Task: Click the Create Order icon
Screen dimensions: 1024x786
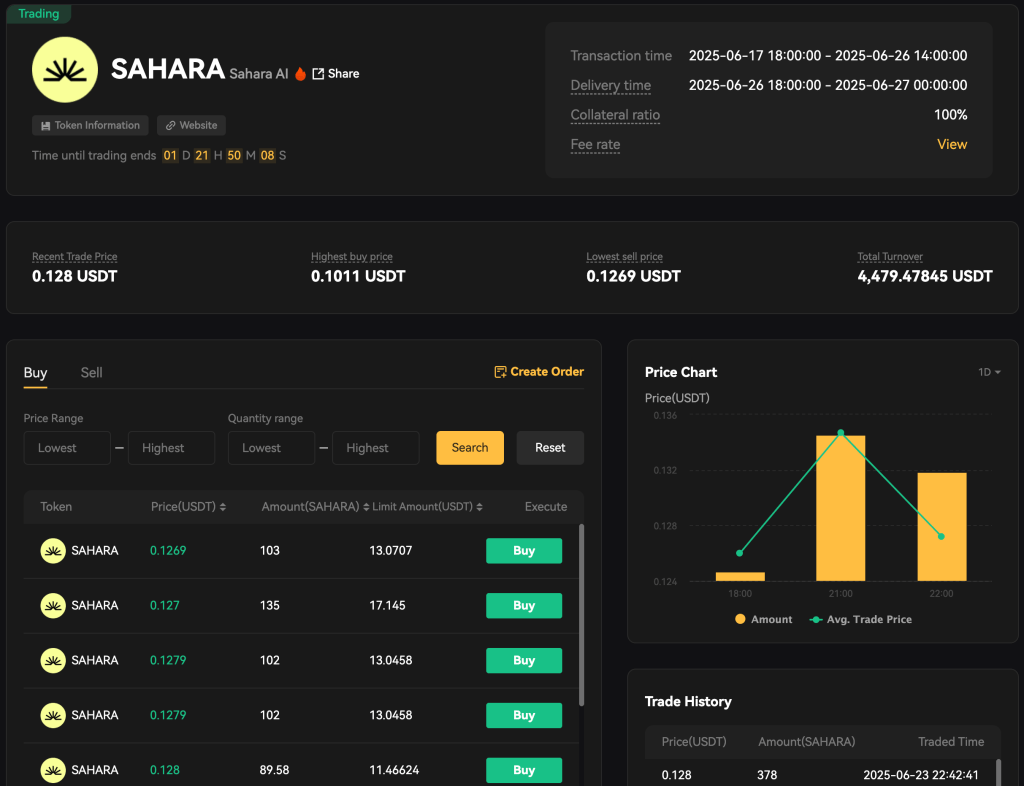Action: click(499, 371)
